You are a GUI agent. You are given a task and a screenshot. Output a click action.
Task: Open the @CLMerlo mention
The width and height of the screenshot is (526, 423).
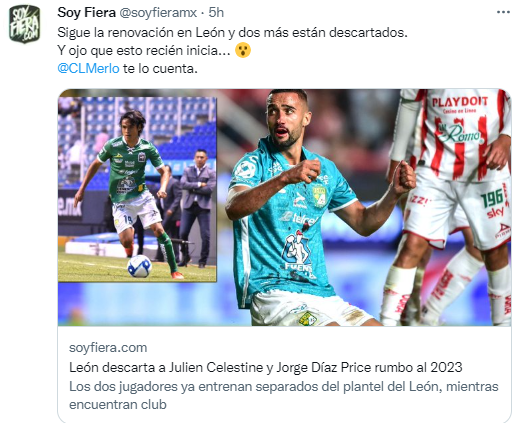(x=88, y=68)
